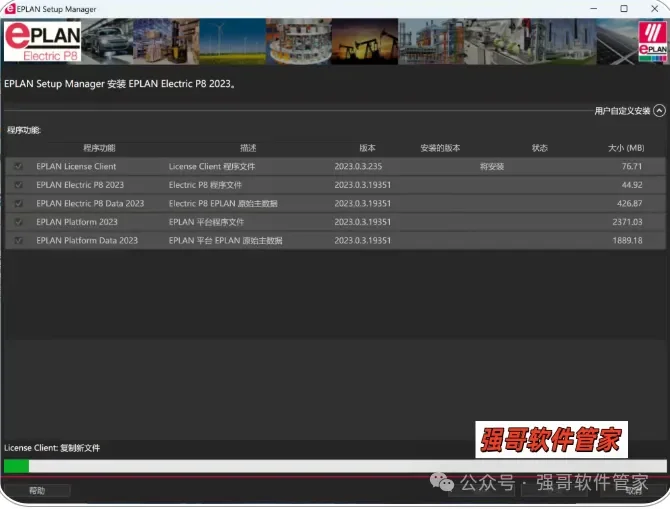Close the EPLAN Setup Manager window
This screenshot has width=670, height=509.
pyautogui.click(x=655, y=9)
